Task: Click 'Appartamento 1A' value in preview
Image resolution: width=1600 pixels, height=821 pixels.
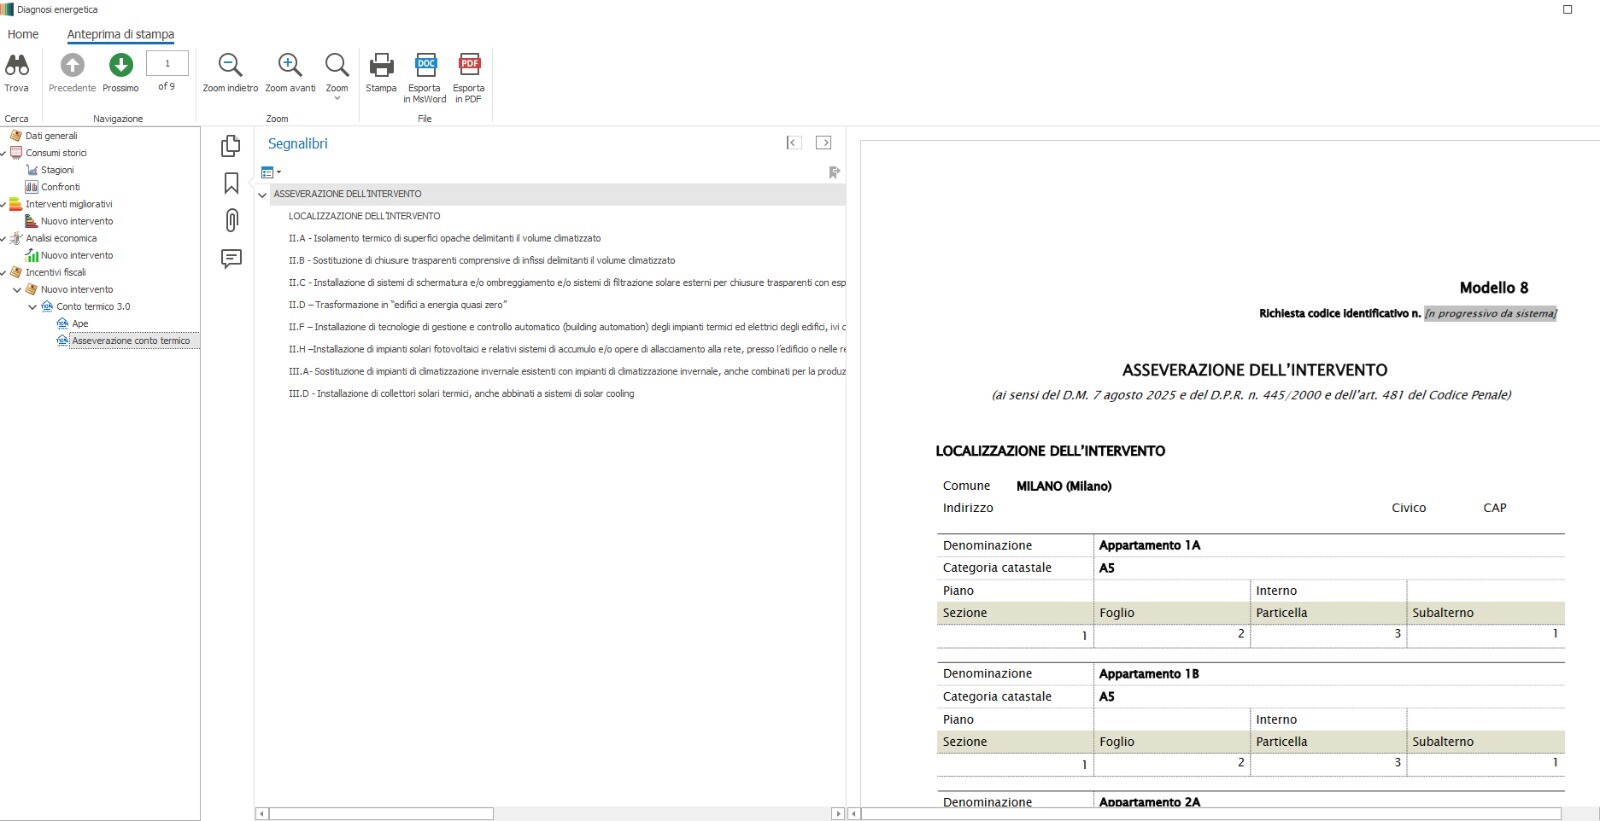Action: [x=1149, y=545]
